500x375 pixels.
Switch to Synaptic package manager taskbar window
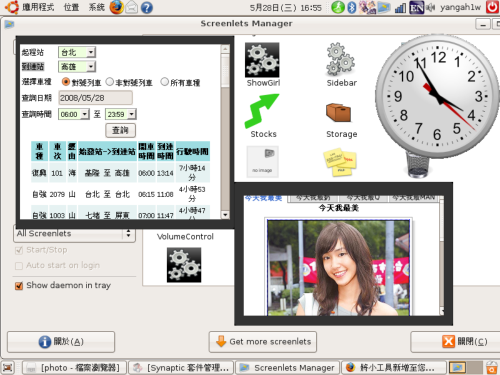coord(182,367)
